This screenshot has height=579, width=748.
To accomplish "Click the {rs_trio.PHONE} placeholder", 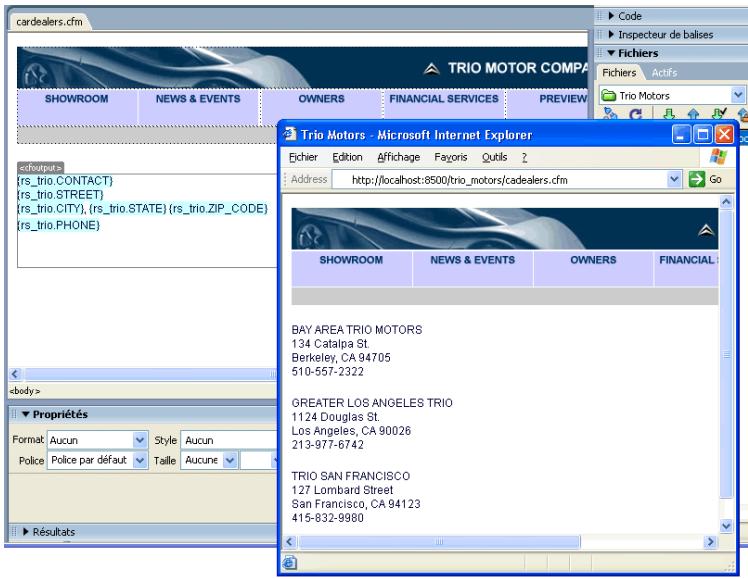I will click(58, 225).
